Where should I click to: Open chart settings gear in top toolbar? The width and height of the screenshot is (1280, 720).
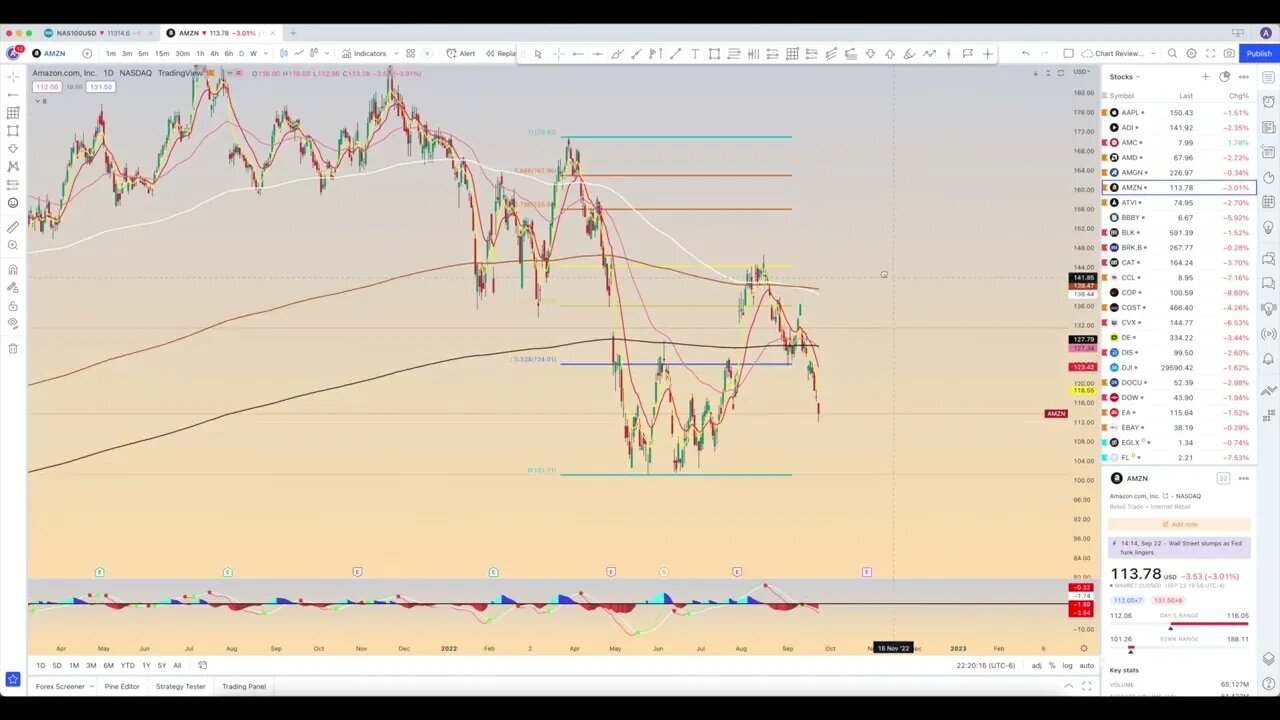[1191, 53]
